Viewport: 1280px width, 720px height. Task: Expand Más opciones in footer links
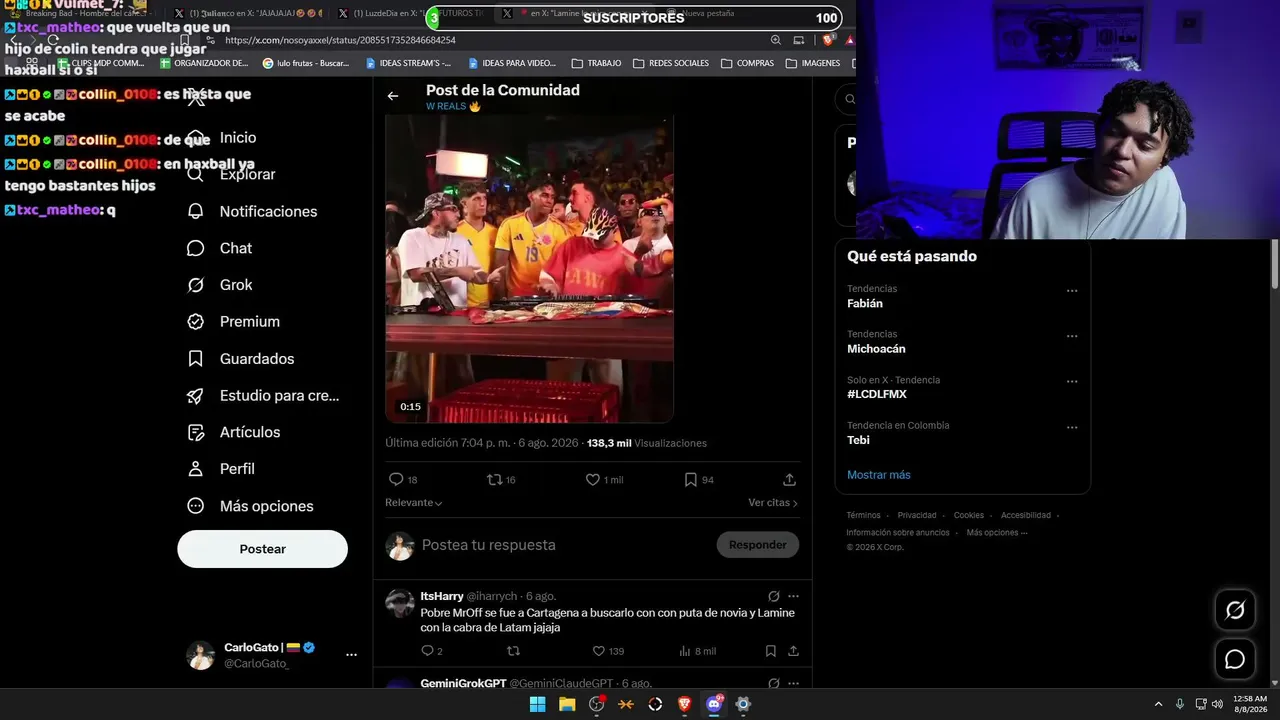click(996, 533)
